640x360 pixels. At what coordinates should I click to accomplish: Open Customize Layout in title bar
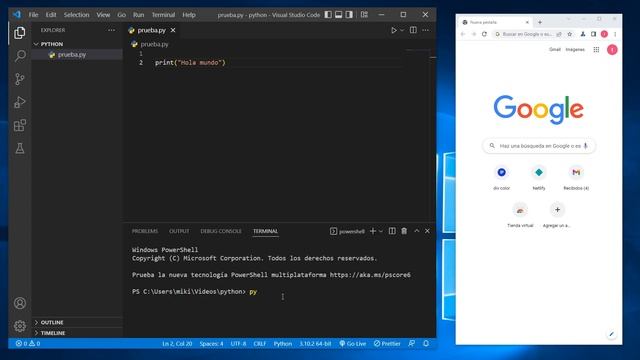pos(364,15)
